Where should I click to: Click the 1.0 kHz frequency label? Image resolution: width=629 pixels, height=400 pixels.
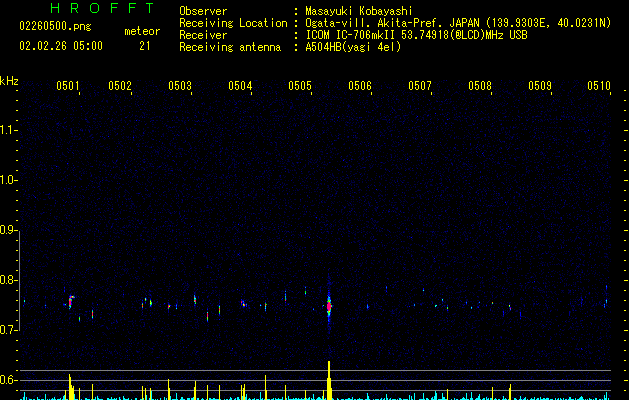point(8,180)
